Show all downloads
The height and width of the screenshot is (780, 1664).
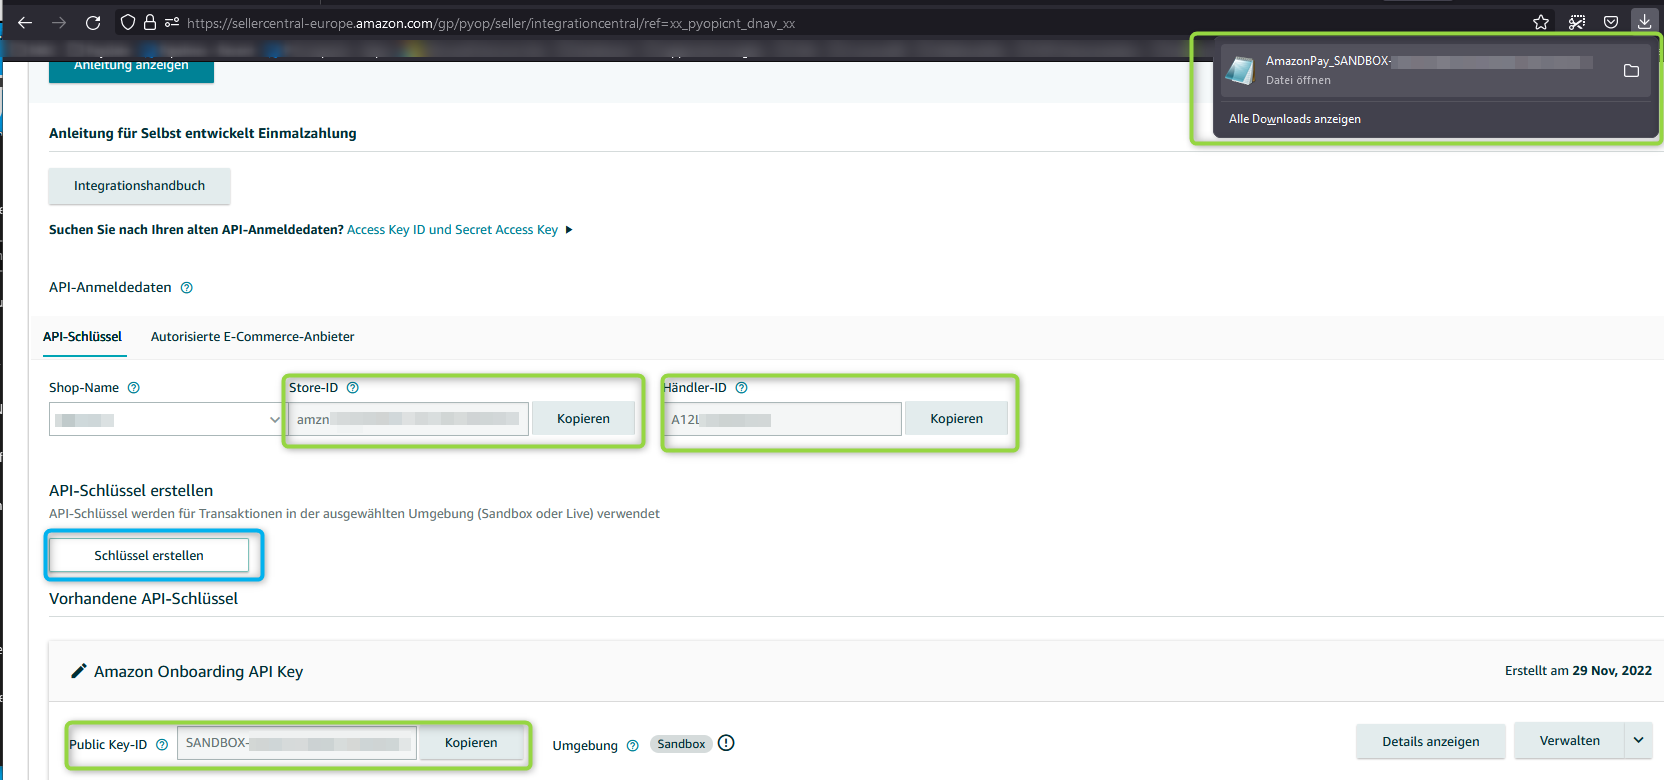1294,119
